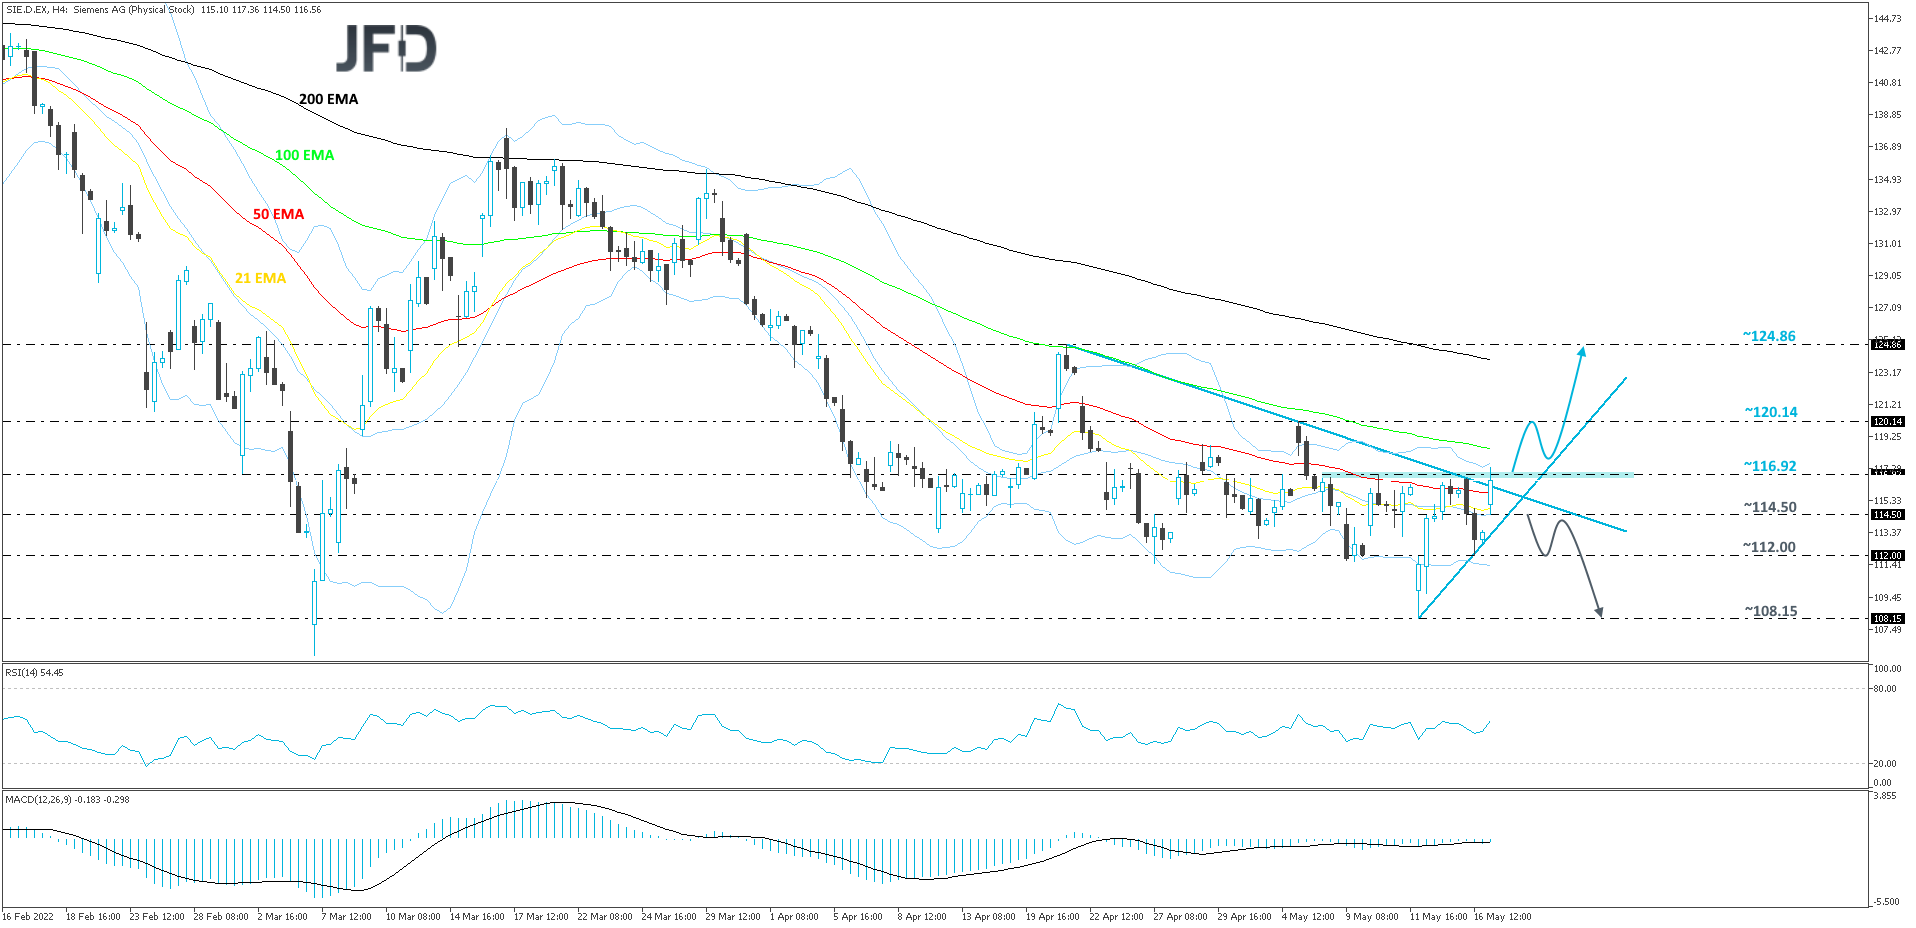Click the 108.15 price tag on axis
1916x928 pixels.
coord(1887,619)
